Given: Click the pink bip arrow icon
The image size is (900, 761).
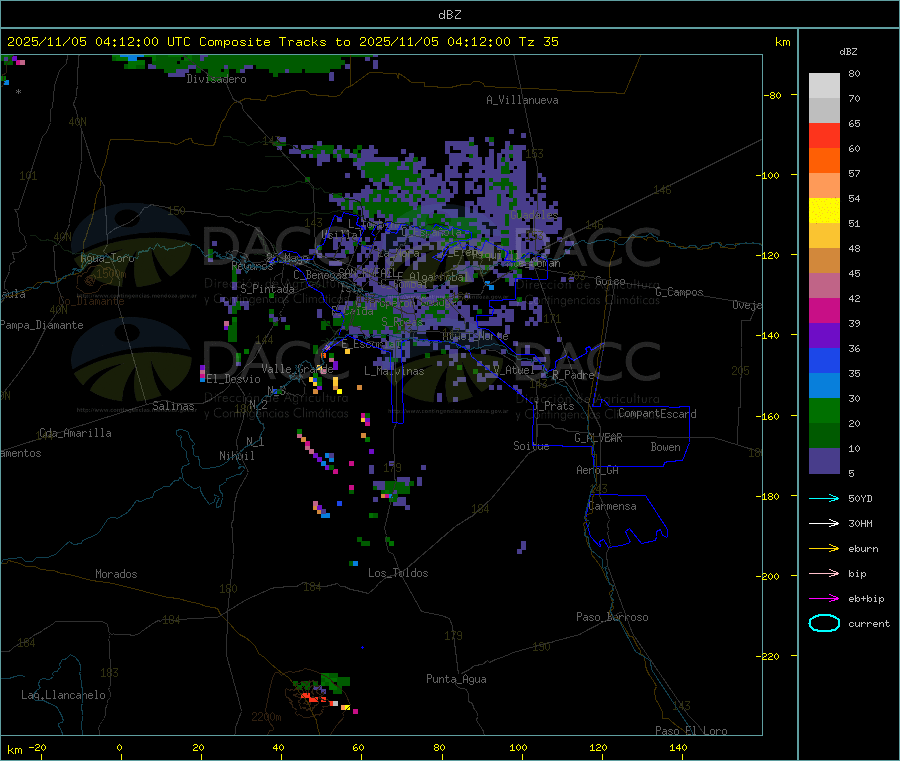Looking at the screenshot, I should tap(824, 573).
